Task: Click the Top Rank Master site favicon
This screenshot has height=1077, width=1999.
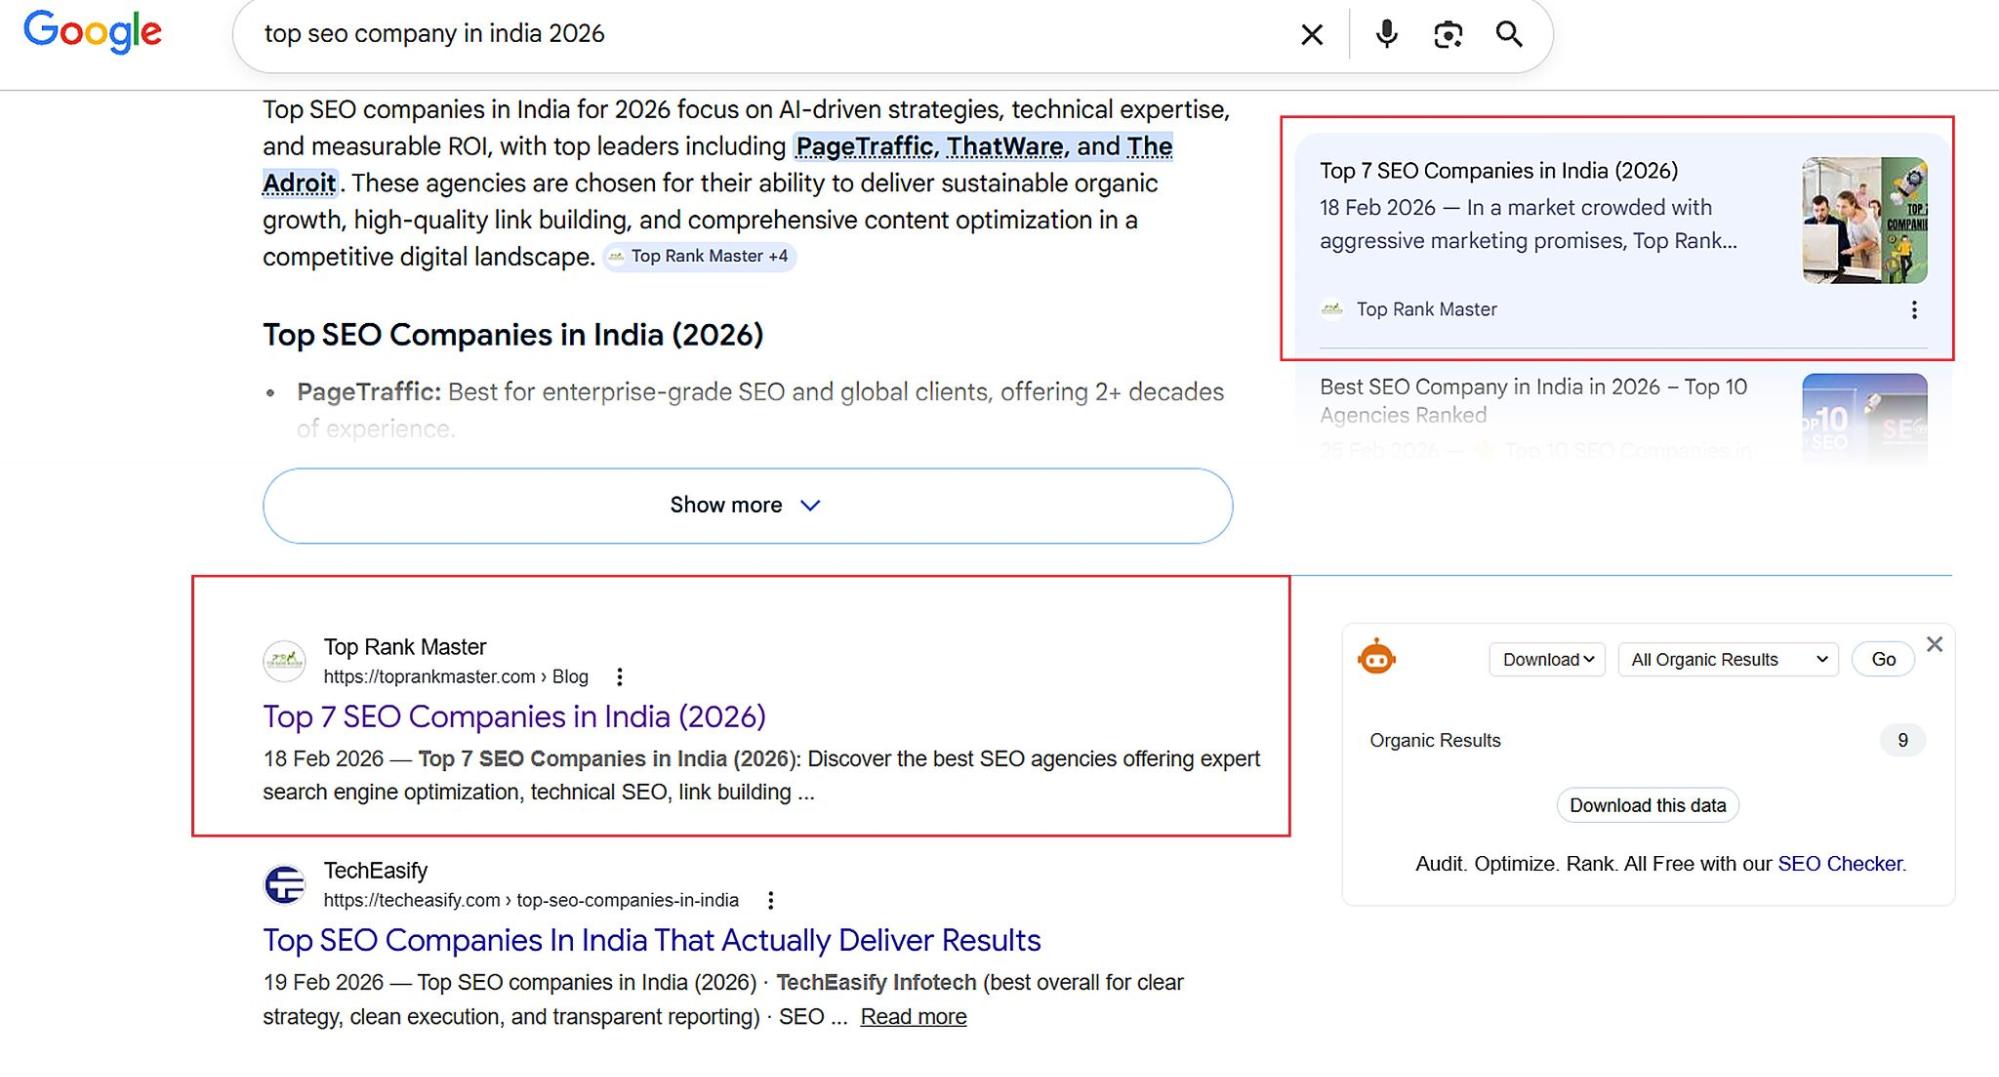Action: pyautogui.click(x=284, y=660)
